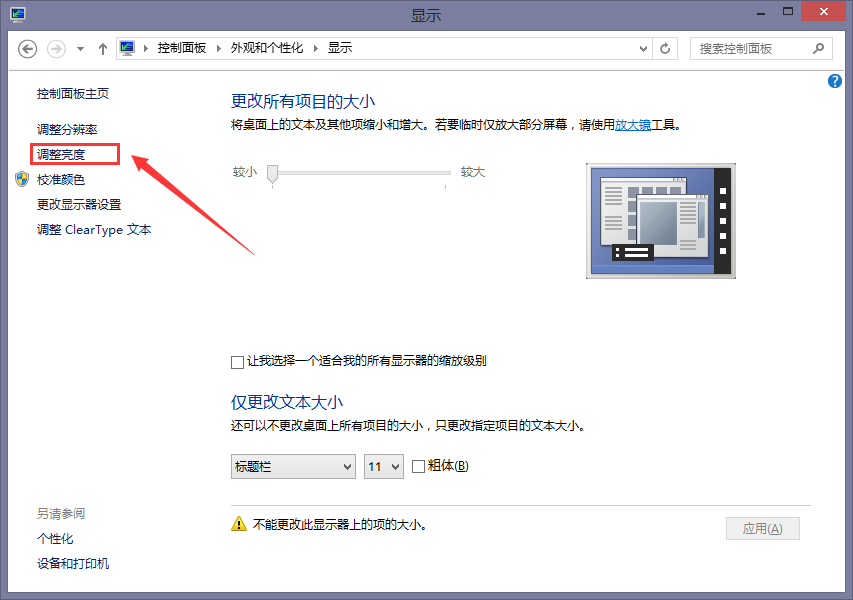The width and height of the screenshot is (853, 600).
Task: Refresh the address bar location
Action: click(x=666, y=48)
